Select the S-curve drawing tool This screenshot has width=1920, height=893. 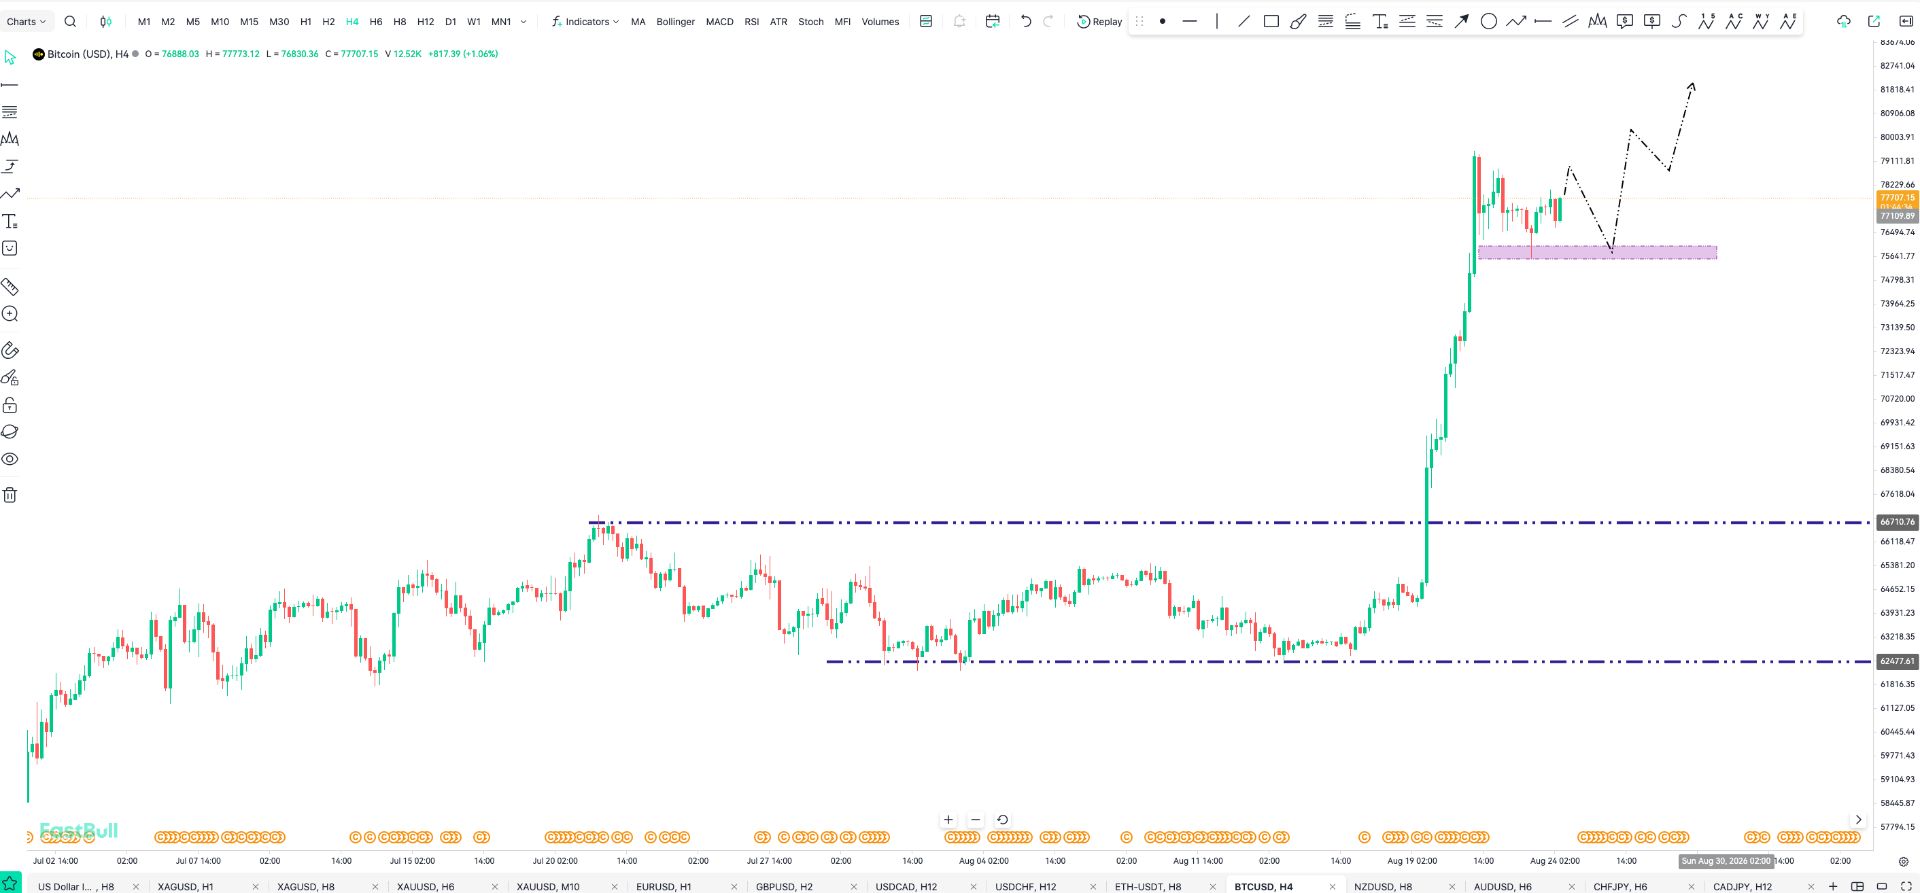point(1679,21)
